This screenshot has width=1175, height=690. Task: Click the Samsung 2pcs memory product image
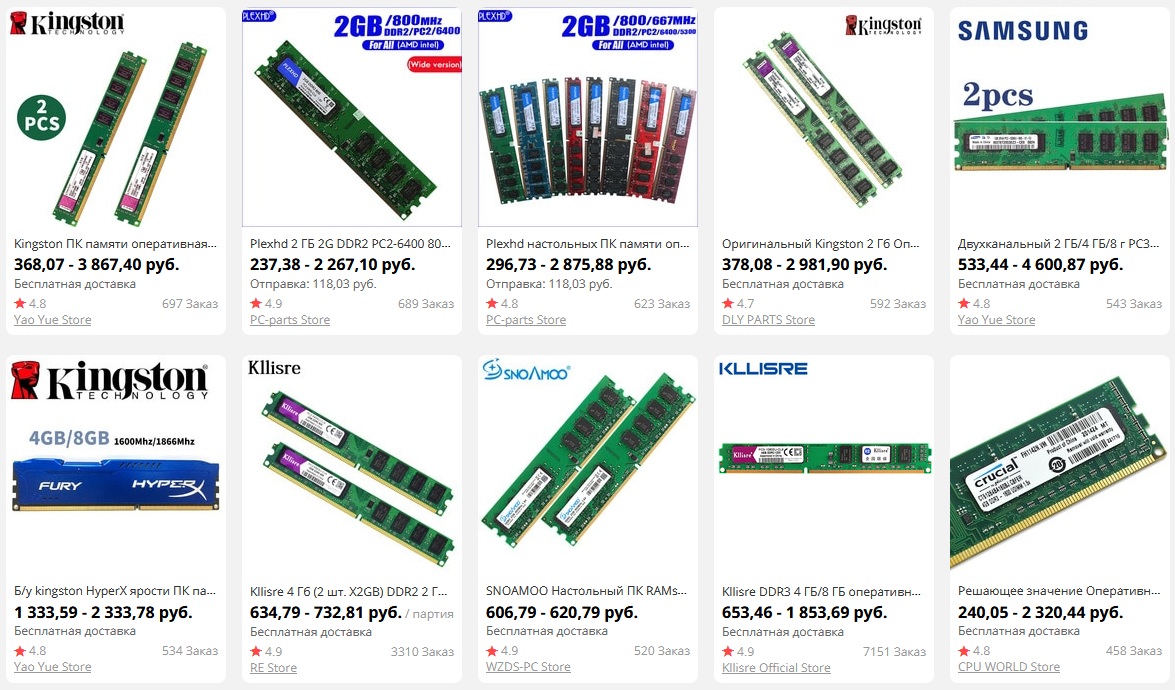pyautogui.click(x=1060, y=117)
